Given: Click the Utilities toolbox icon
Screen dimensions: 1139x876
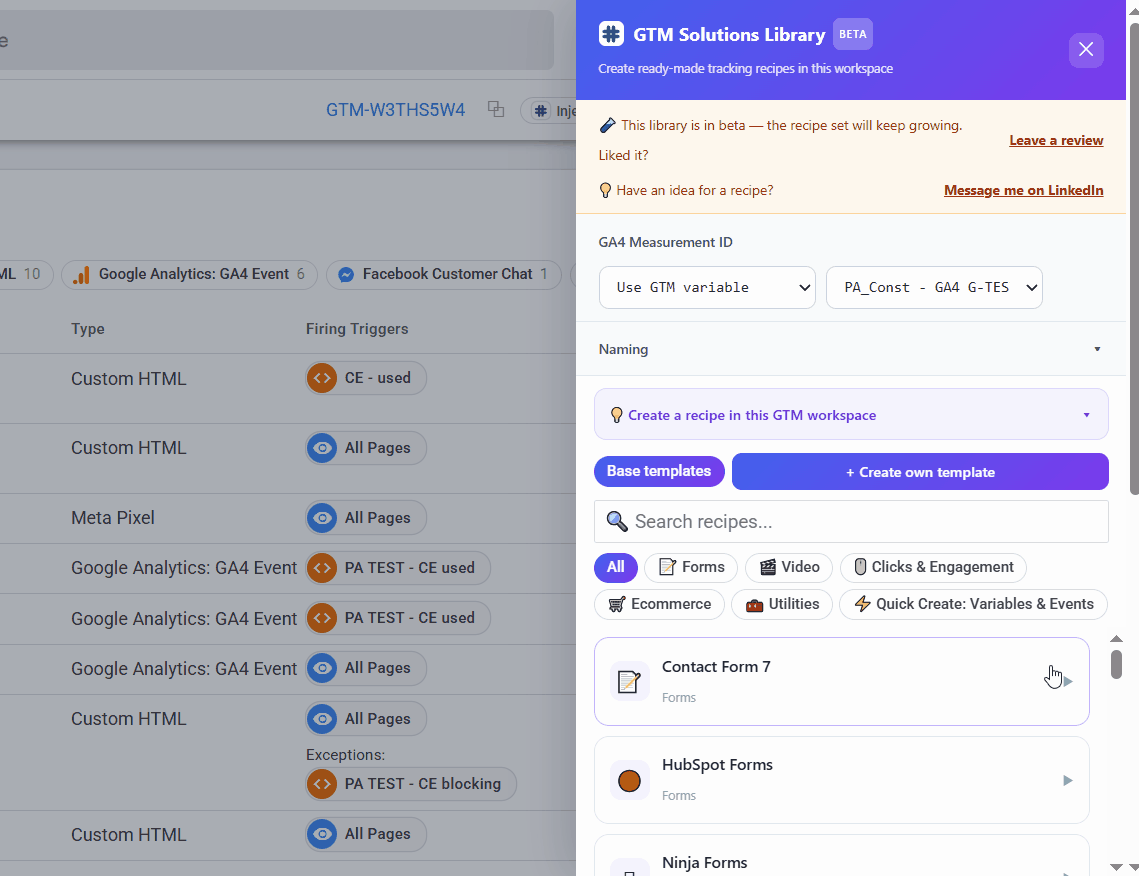Looking at the screenshot, I should (x=755, y=605).
